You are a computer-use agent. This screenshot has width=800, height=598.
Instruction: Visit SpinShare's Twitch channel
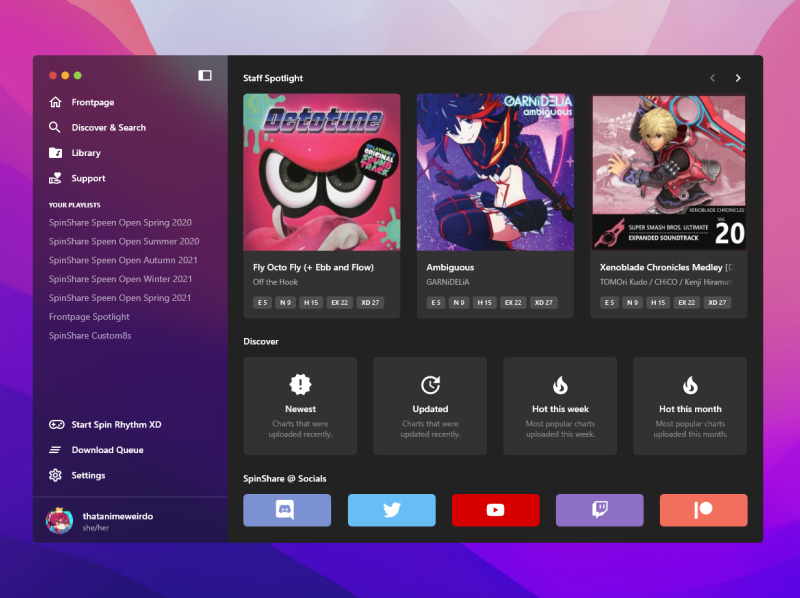pyautogui.click(x=599, y=509)
